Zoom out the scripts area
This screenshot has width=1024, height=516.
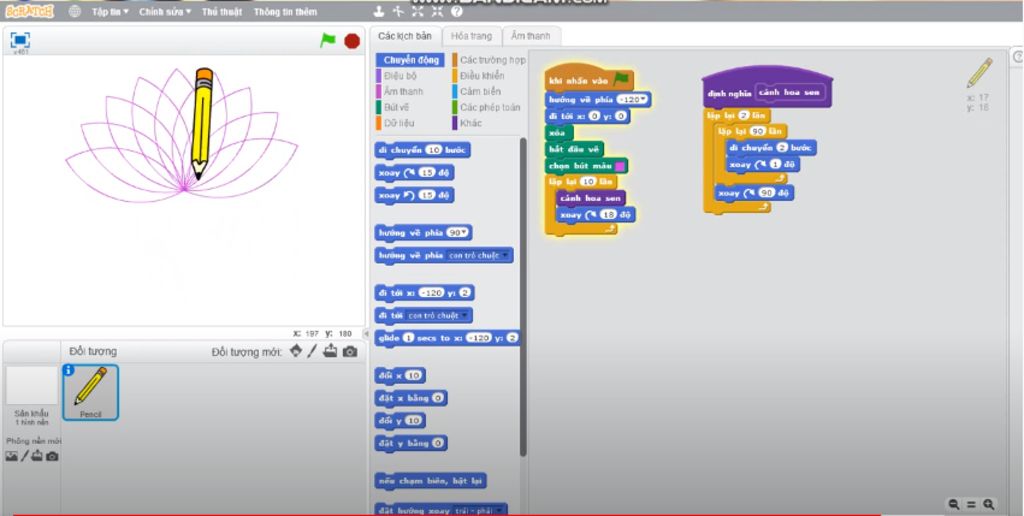point(954,504)
